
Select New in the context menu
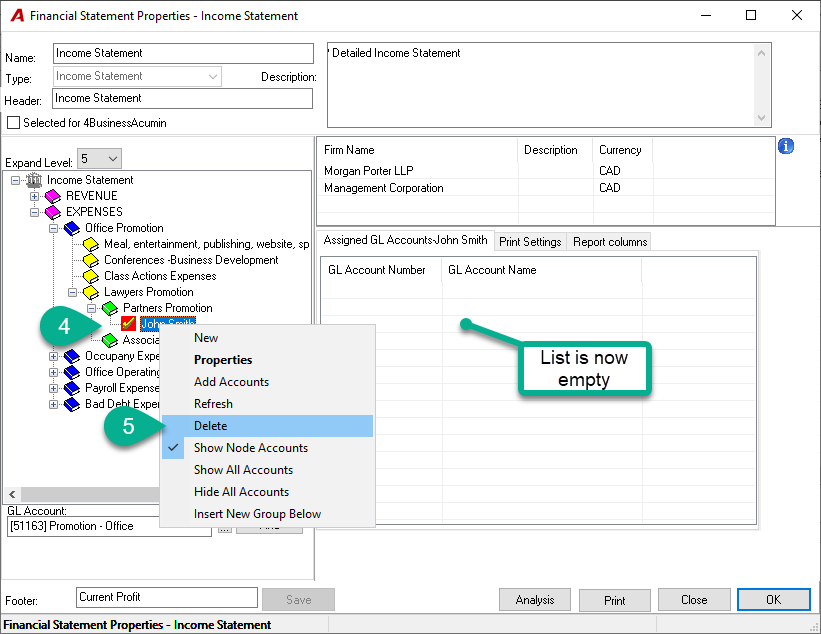267,338
